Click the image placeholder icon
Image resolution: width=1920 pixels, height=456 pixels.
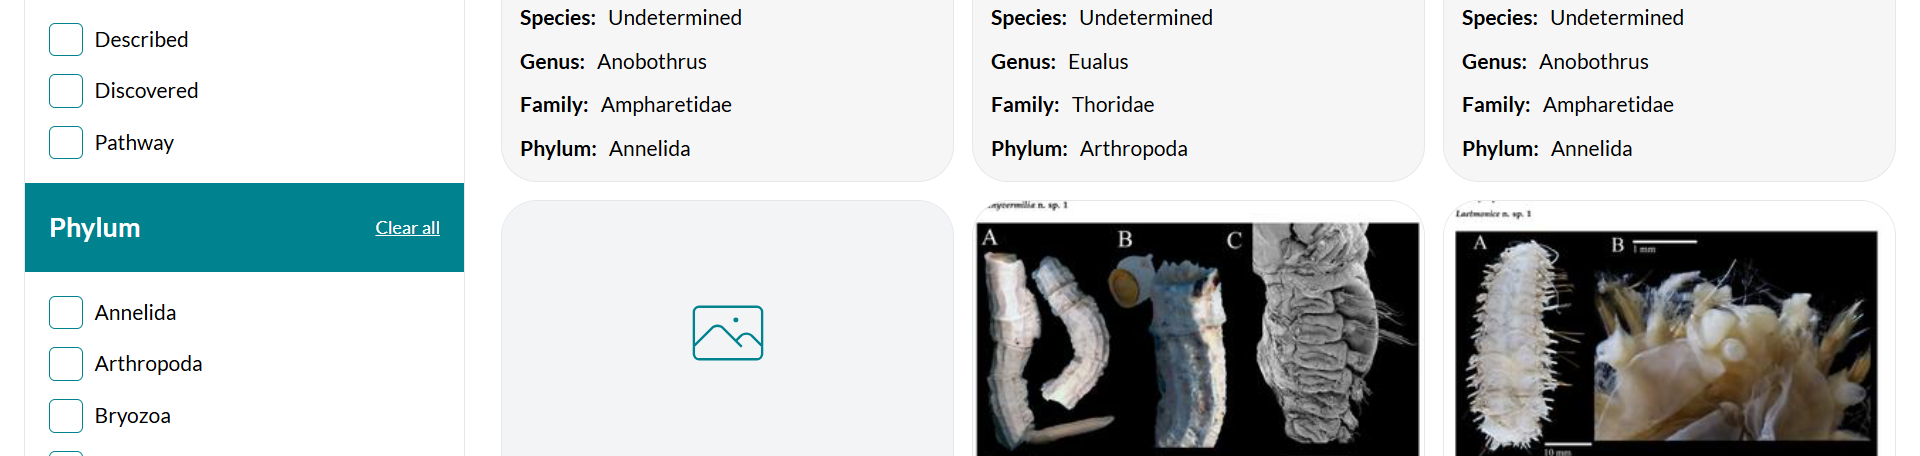tap(727, 333)
